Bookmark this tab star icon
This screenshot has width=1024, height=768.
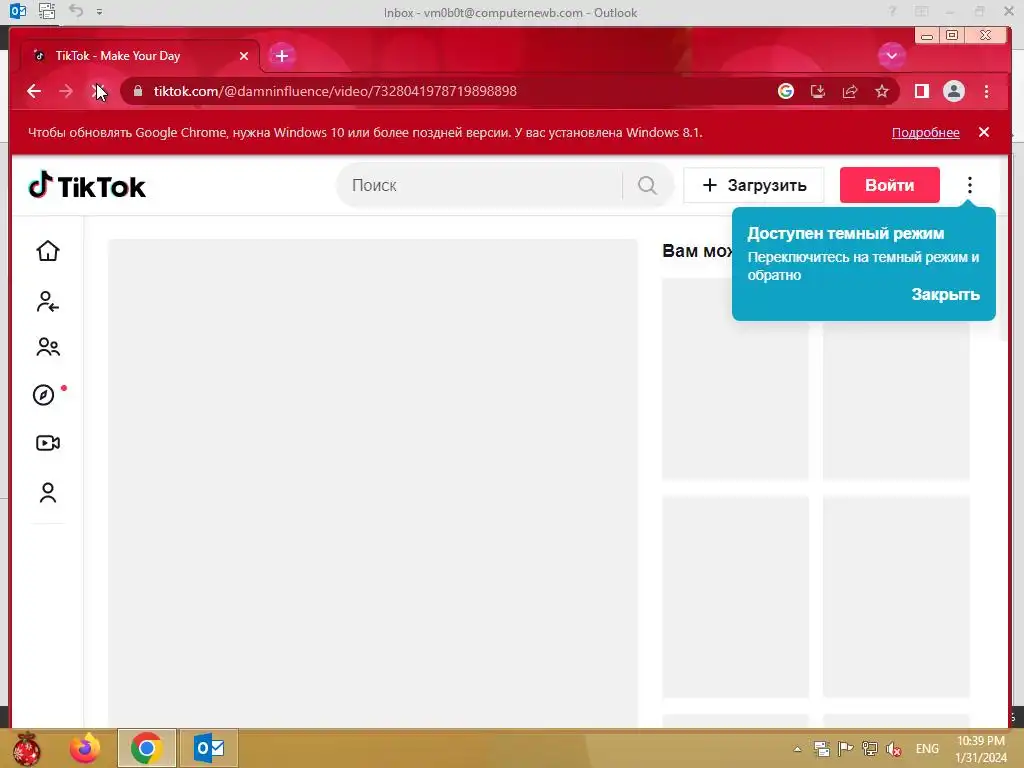(x=882, y=91)
